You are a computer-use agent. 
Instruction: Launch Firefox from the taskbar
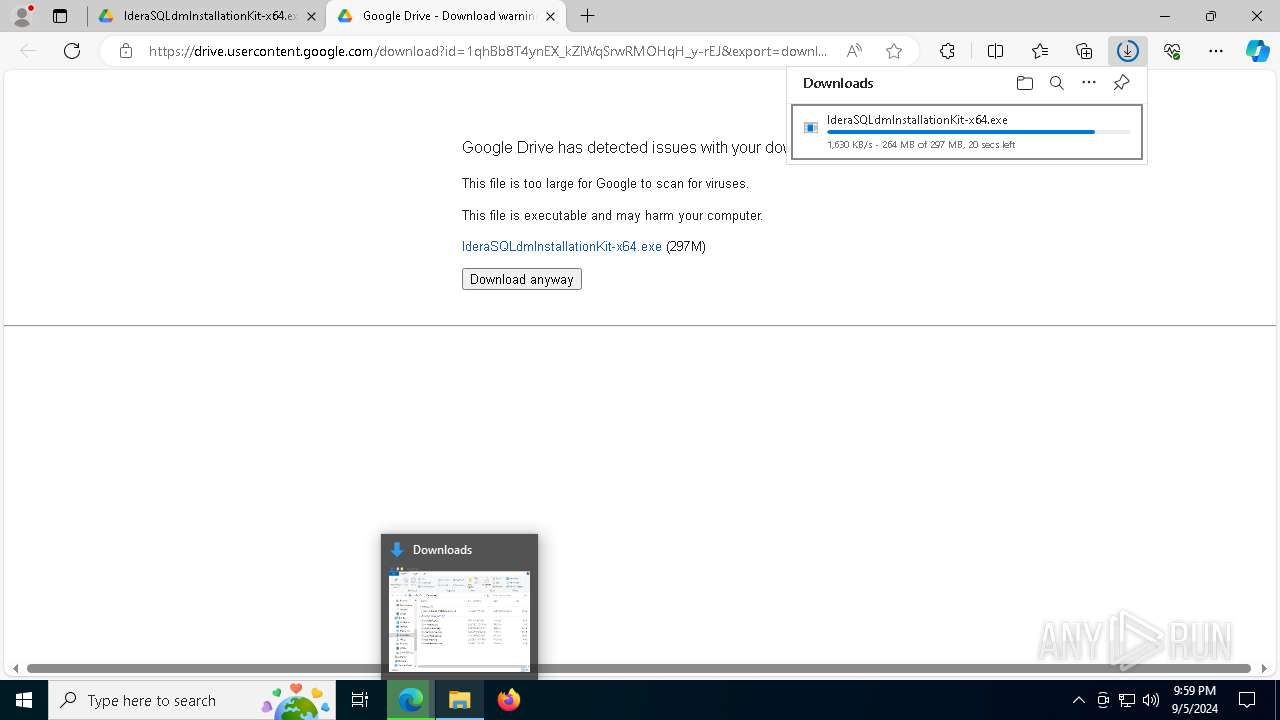pyautogui.click(x=509, y=700)
